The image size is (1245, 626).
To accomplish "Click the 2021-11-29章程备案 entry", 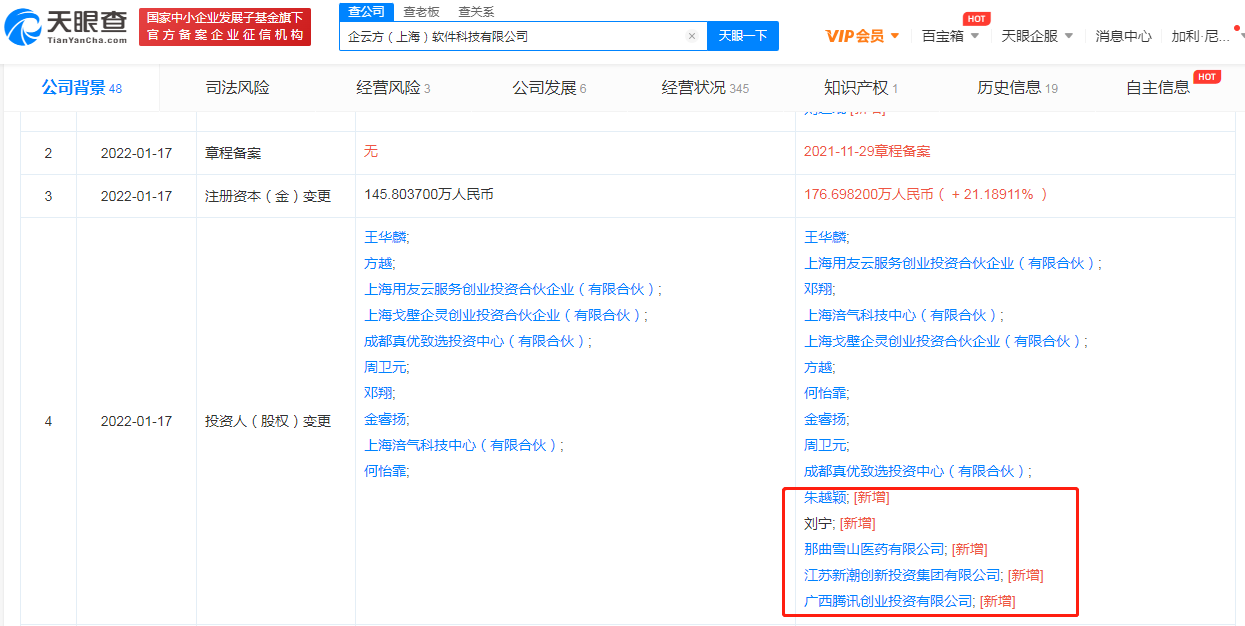I will [x=867, y=151].
